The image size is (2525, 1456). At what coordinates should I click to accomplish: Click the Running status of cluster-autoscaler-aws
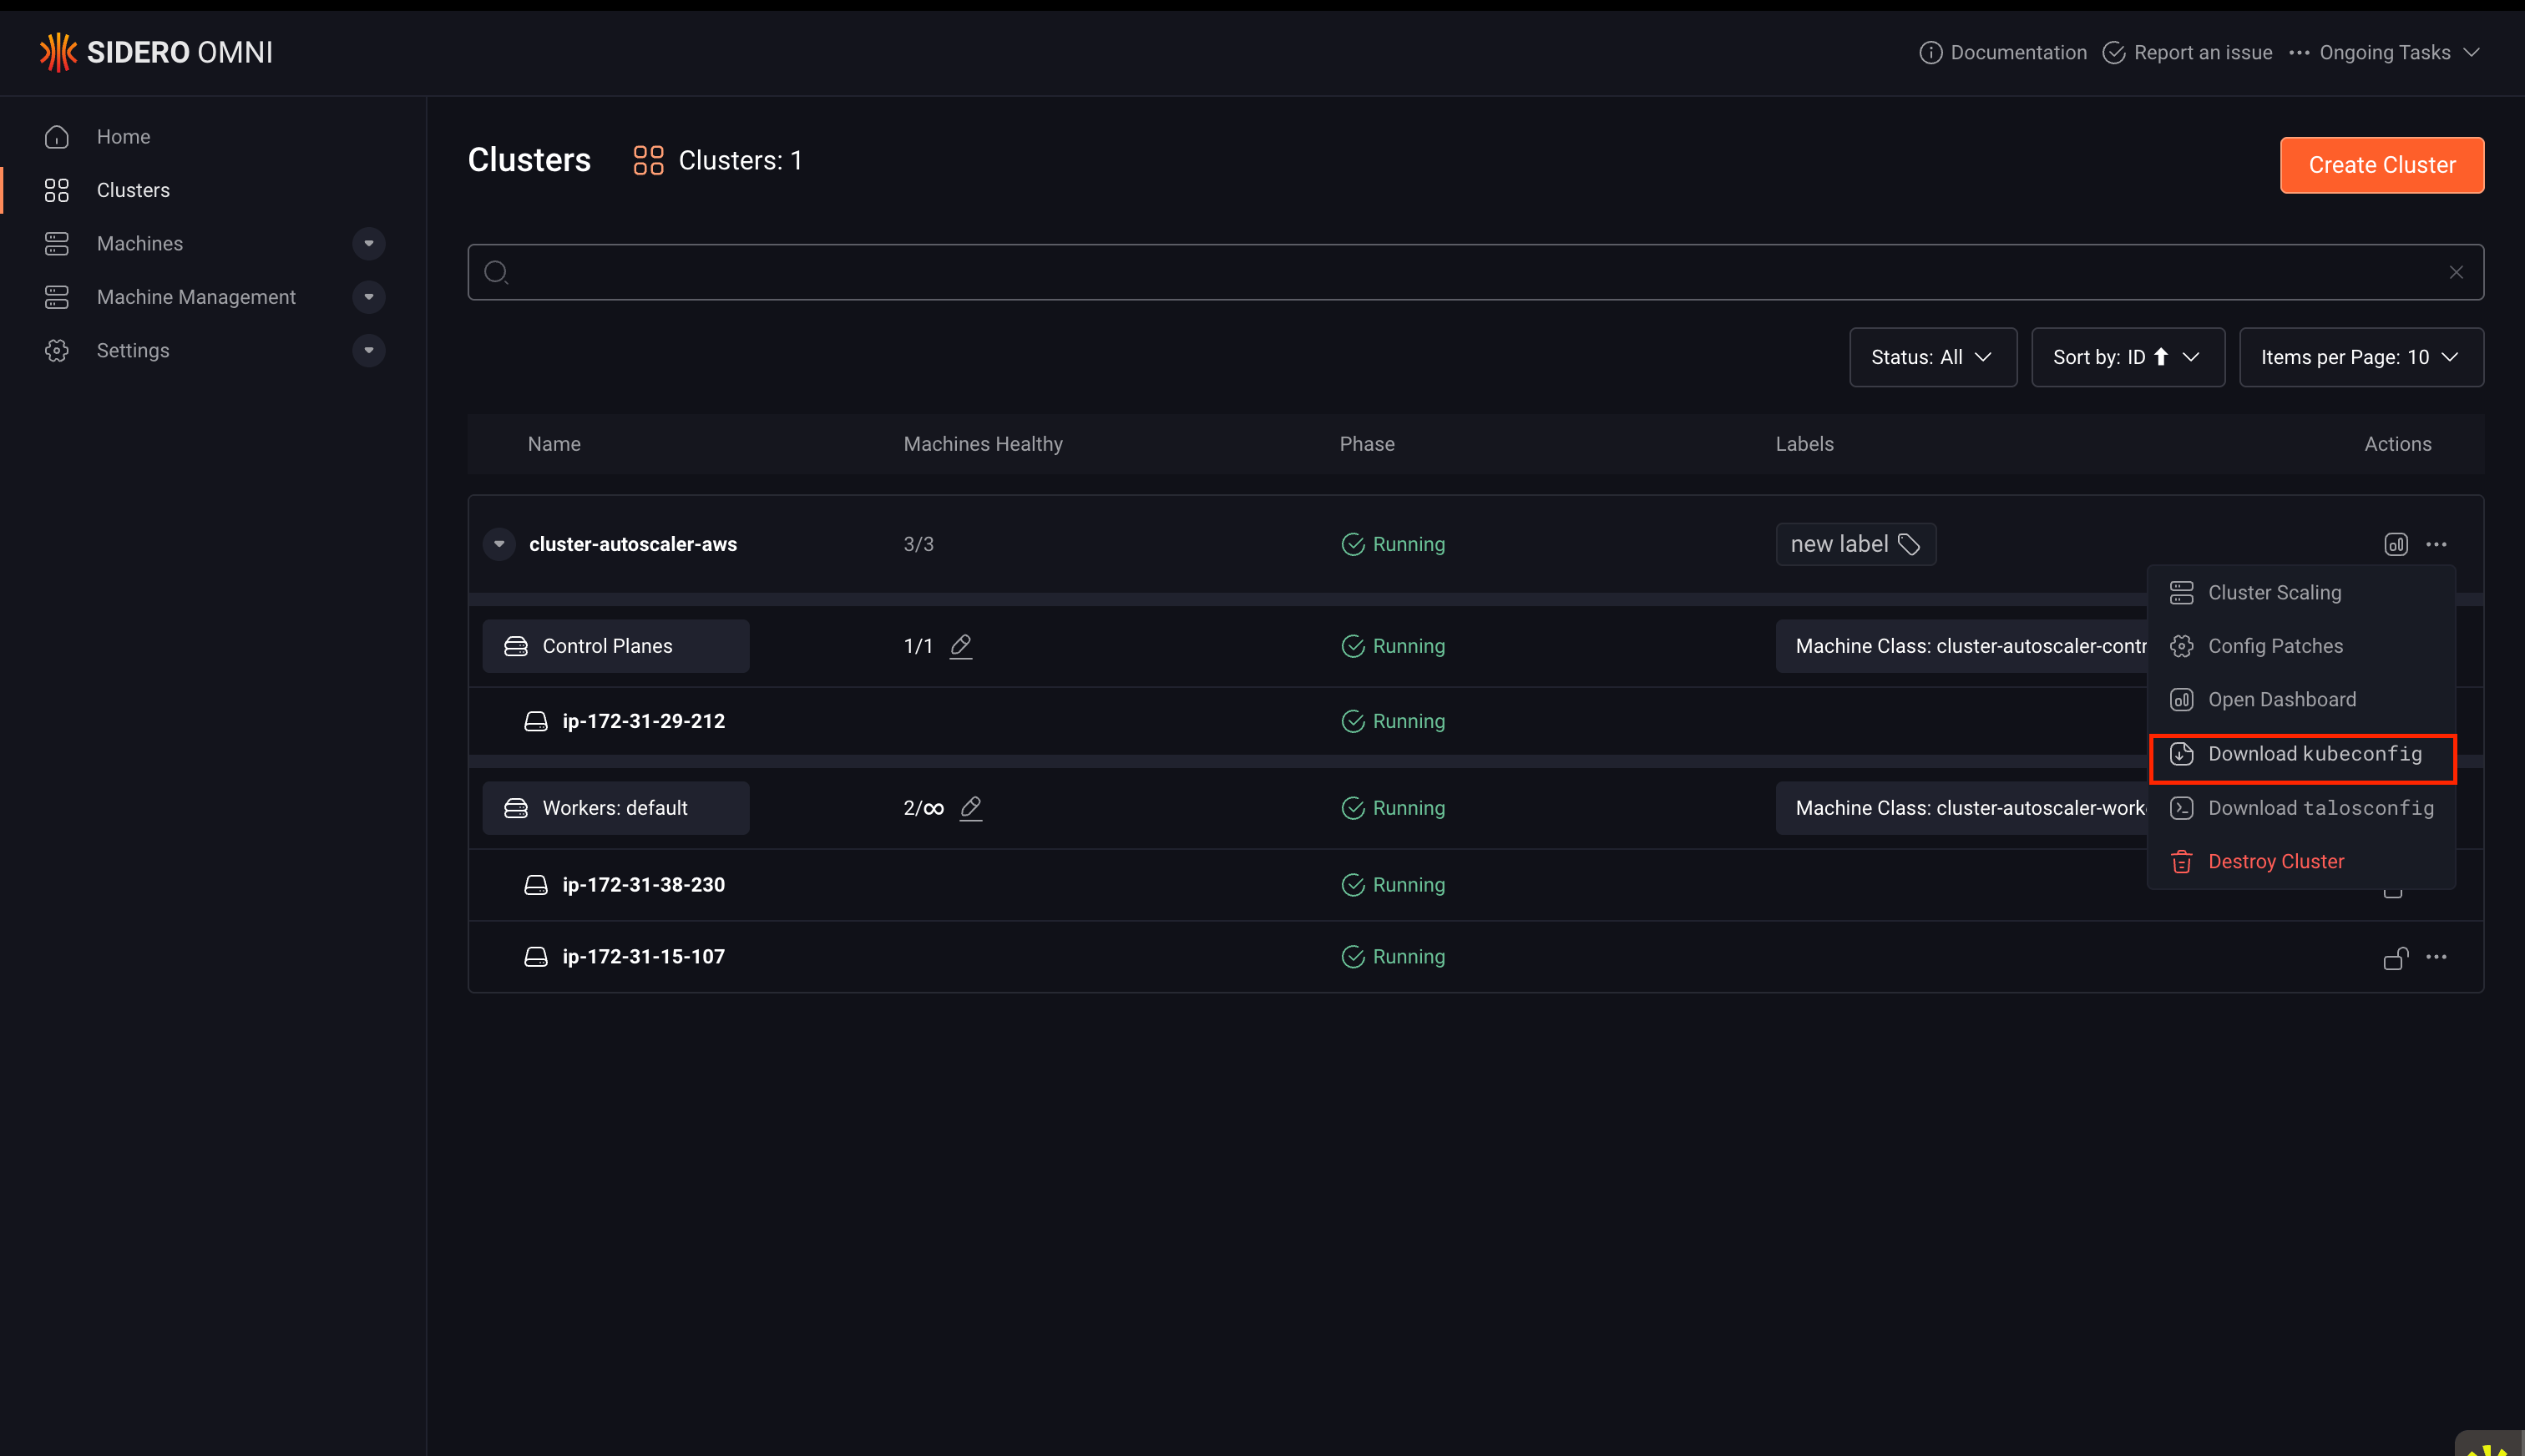click(x=1393, y=544)
